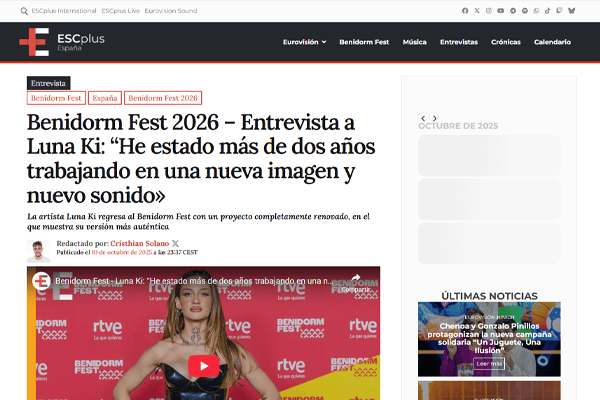Open the Crónicas menu item
This screenshot has width=600, height=400.
506,42
